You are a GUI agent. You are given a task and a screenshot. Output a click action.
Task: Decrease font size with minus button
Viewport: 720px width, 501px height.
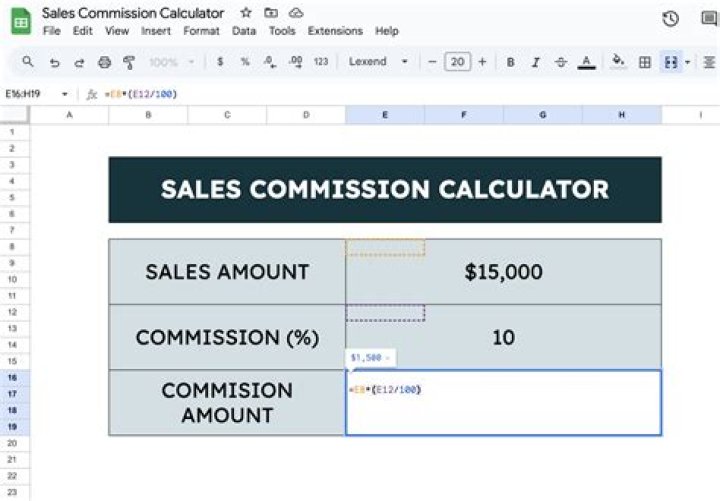click(x=432, y=62)
